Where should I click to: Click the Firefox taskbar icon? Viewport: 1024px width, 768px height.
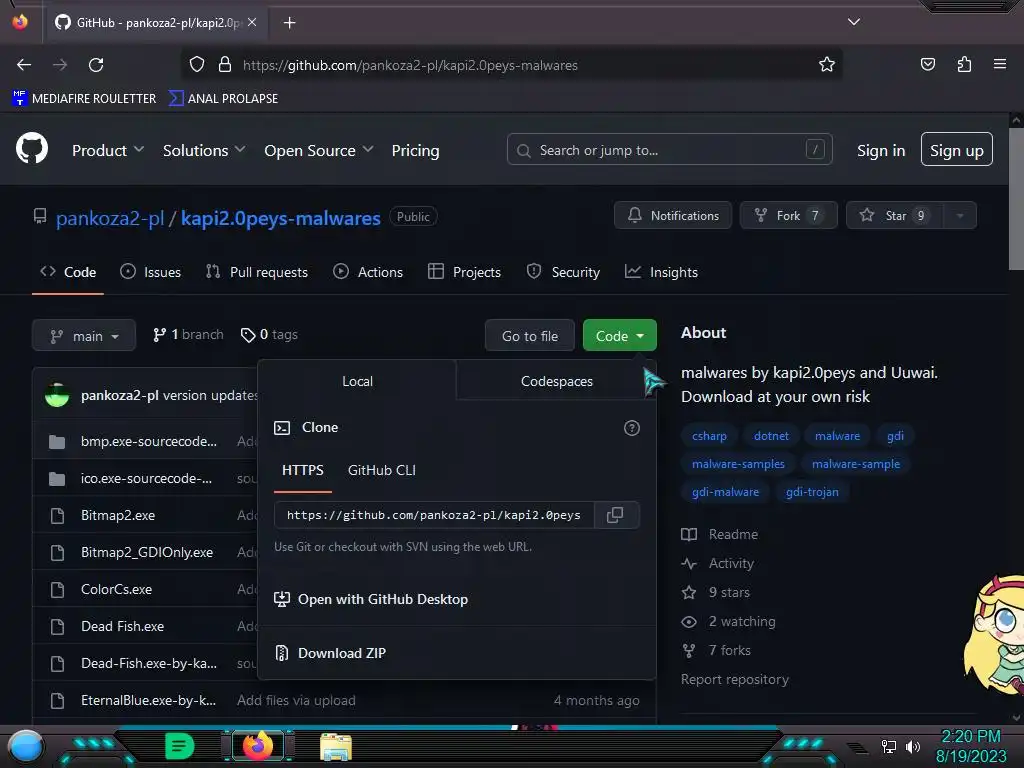[x=258, y=745]
